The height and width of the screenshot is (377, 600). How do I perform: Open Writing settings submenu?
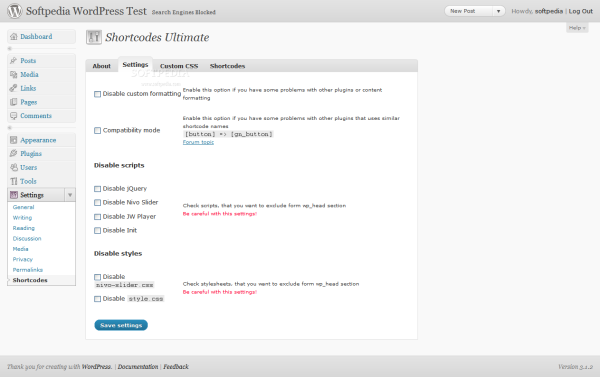coord(22,217)
